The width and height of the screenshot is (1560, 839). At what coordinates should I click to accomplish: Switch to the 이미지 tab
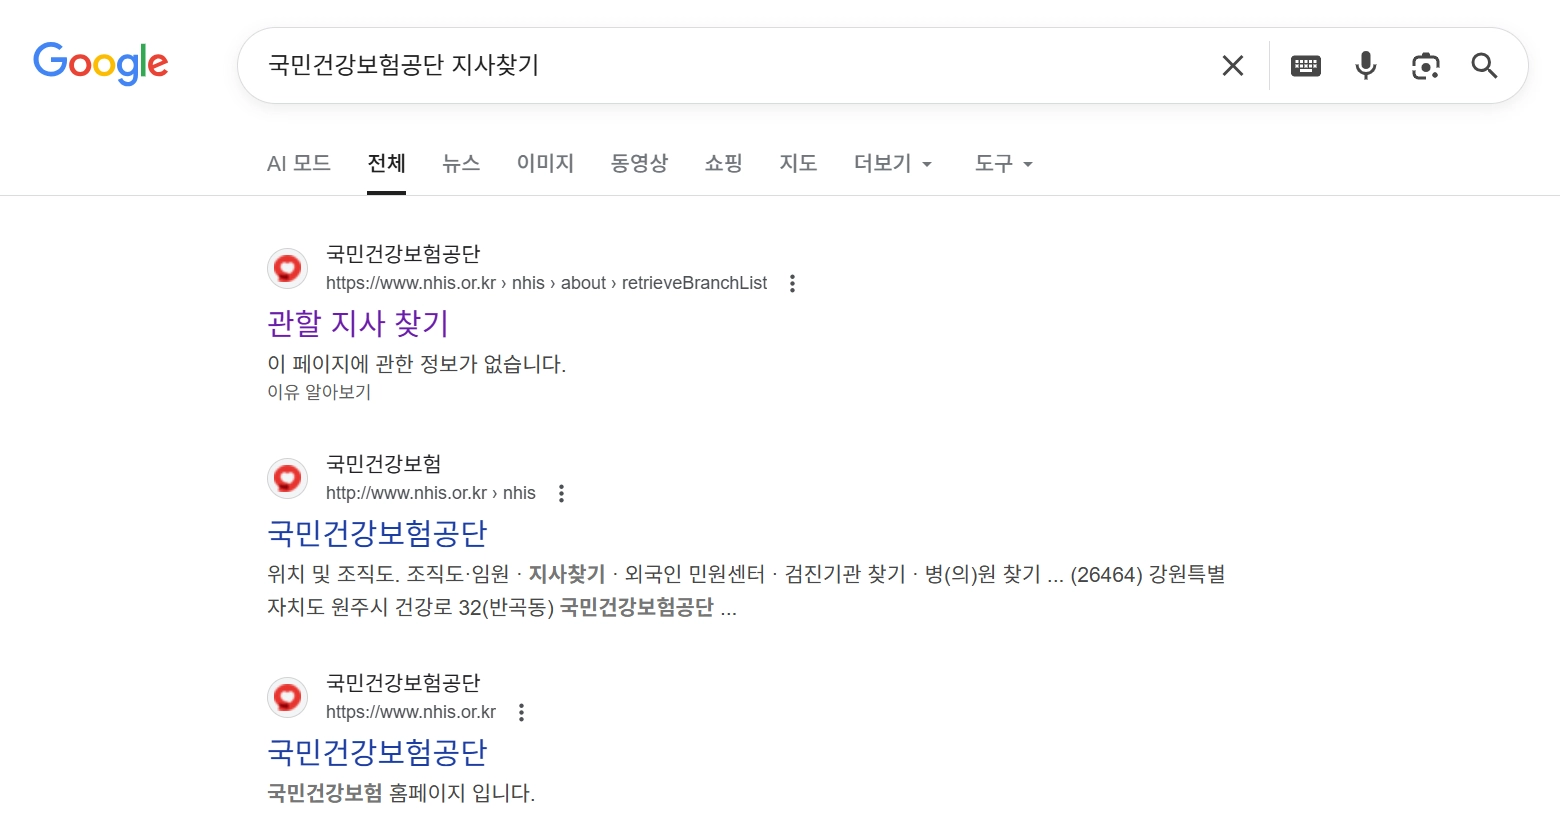click(x=545, y=163)
